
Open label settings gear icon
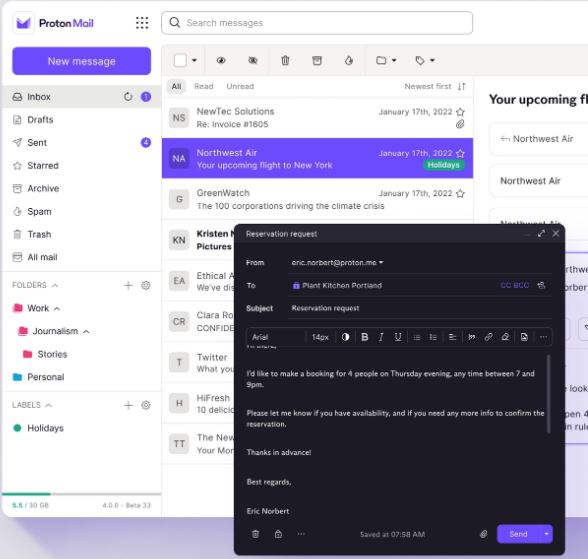click(x=146, y=405)
